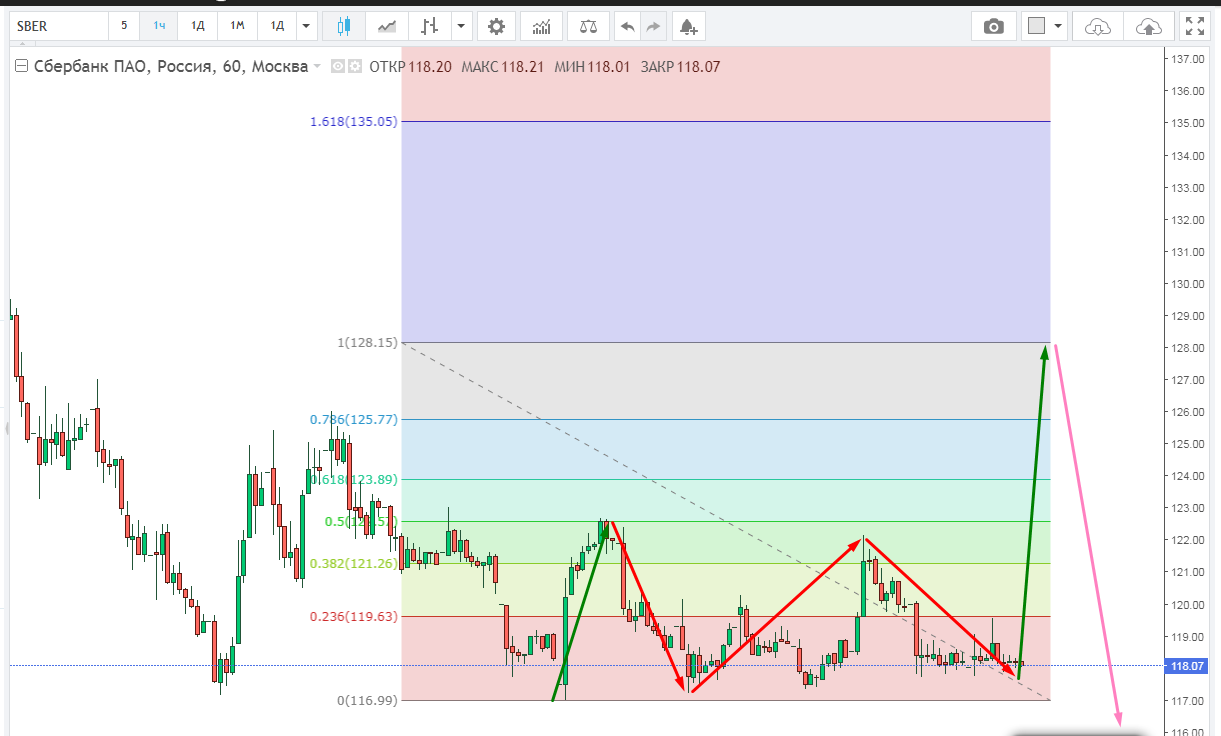
Task: Create an alert with the bell icon
Action: 688,26
